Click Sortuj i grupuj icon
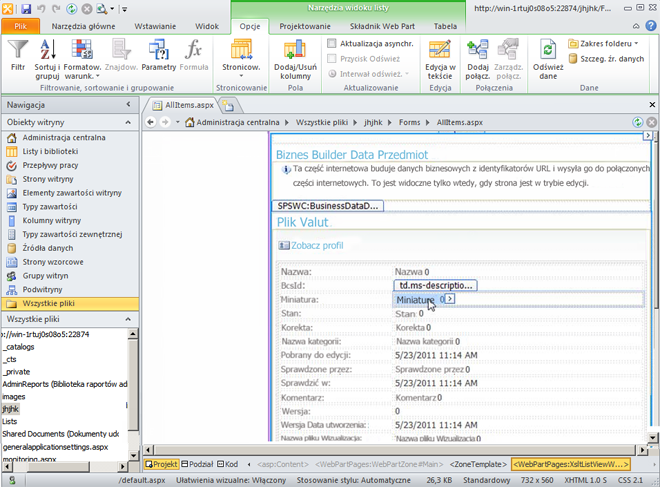This screenshot has height=487, width=660. [47, 59]
